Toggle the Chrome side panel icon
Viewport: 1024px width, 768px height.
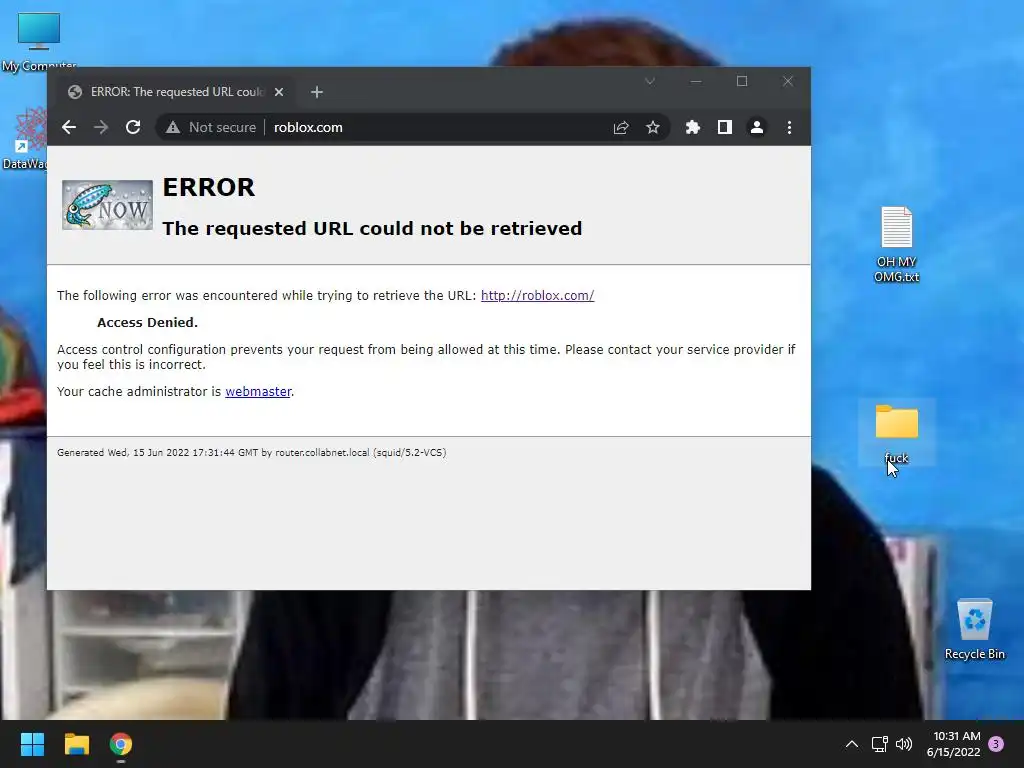725,127
